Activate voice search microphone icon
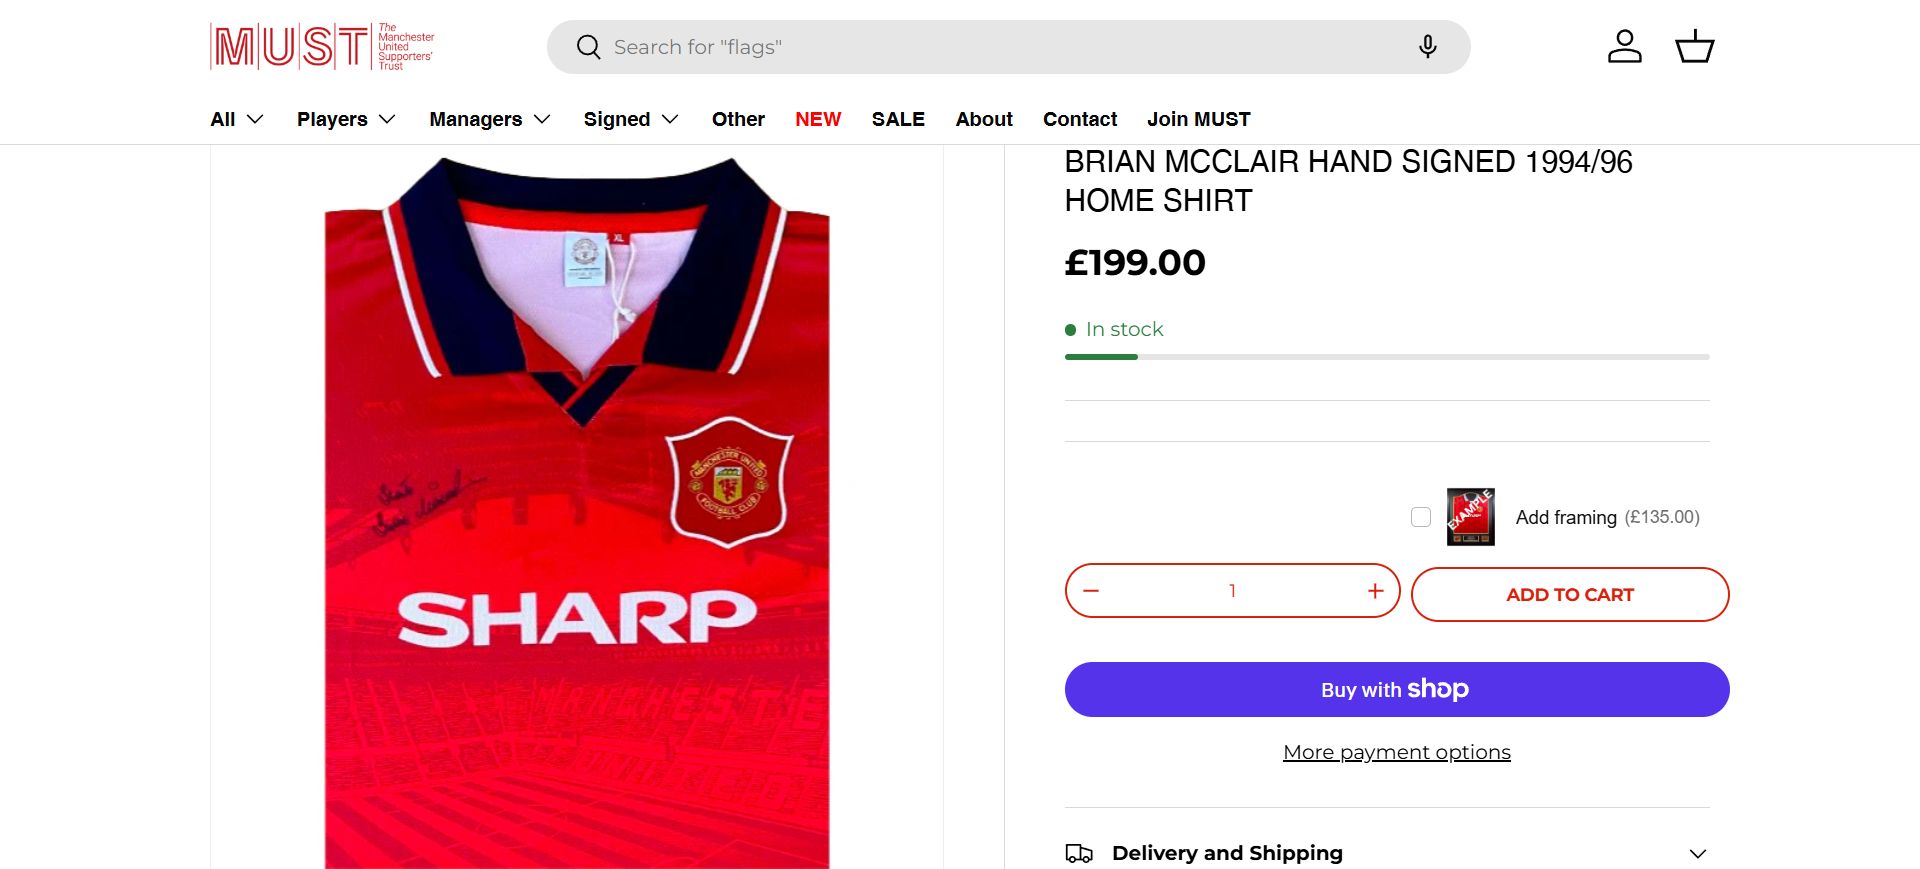Viewport: 1920px width, 869px height. point(1427,47)
